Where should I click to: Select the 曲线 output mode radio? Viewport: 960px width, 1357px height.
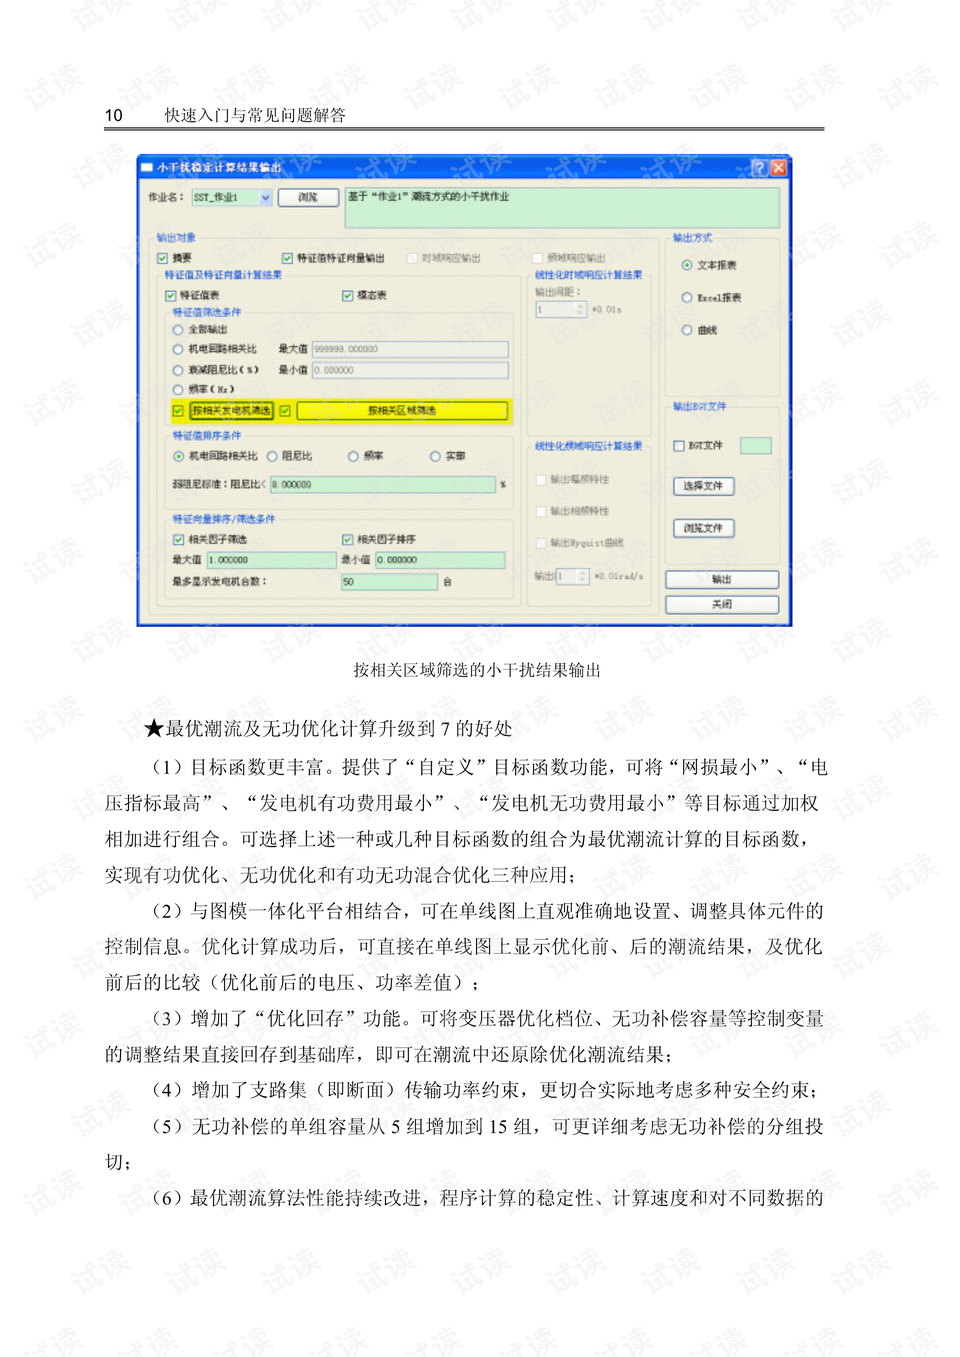[687, 330]
